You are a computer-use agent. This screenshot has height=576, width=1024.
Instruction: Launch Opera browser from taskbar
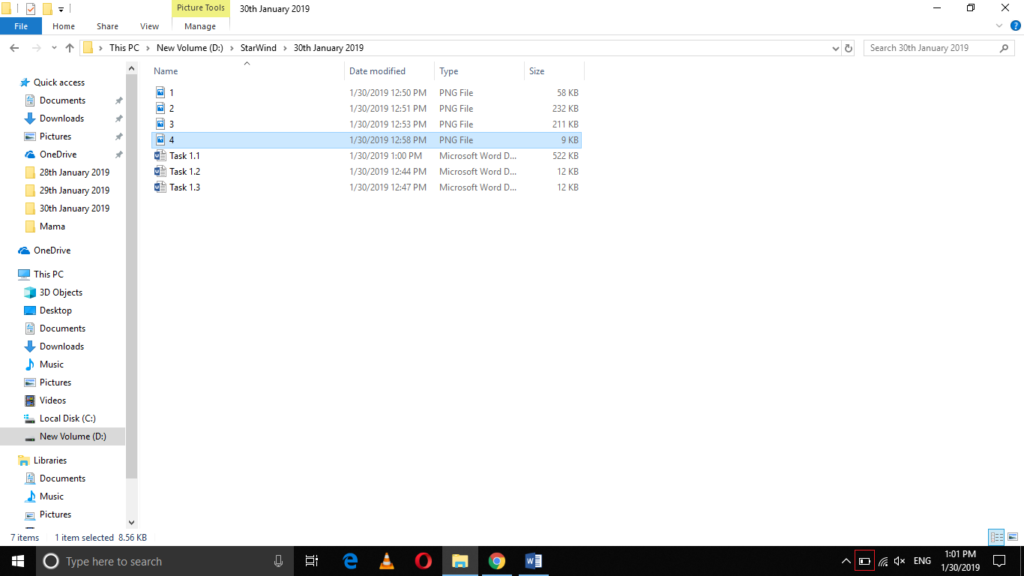click(423, 561)
